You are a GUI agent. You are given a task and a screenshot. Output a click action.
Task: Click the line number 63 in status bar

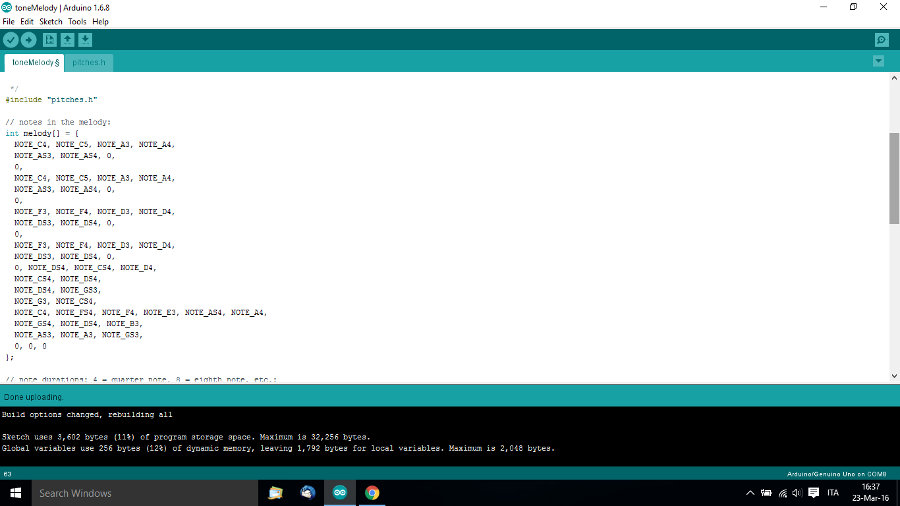[x=7, y=474]
